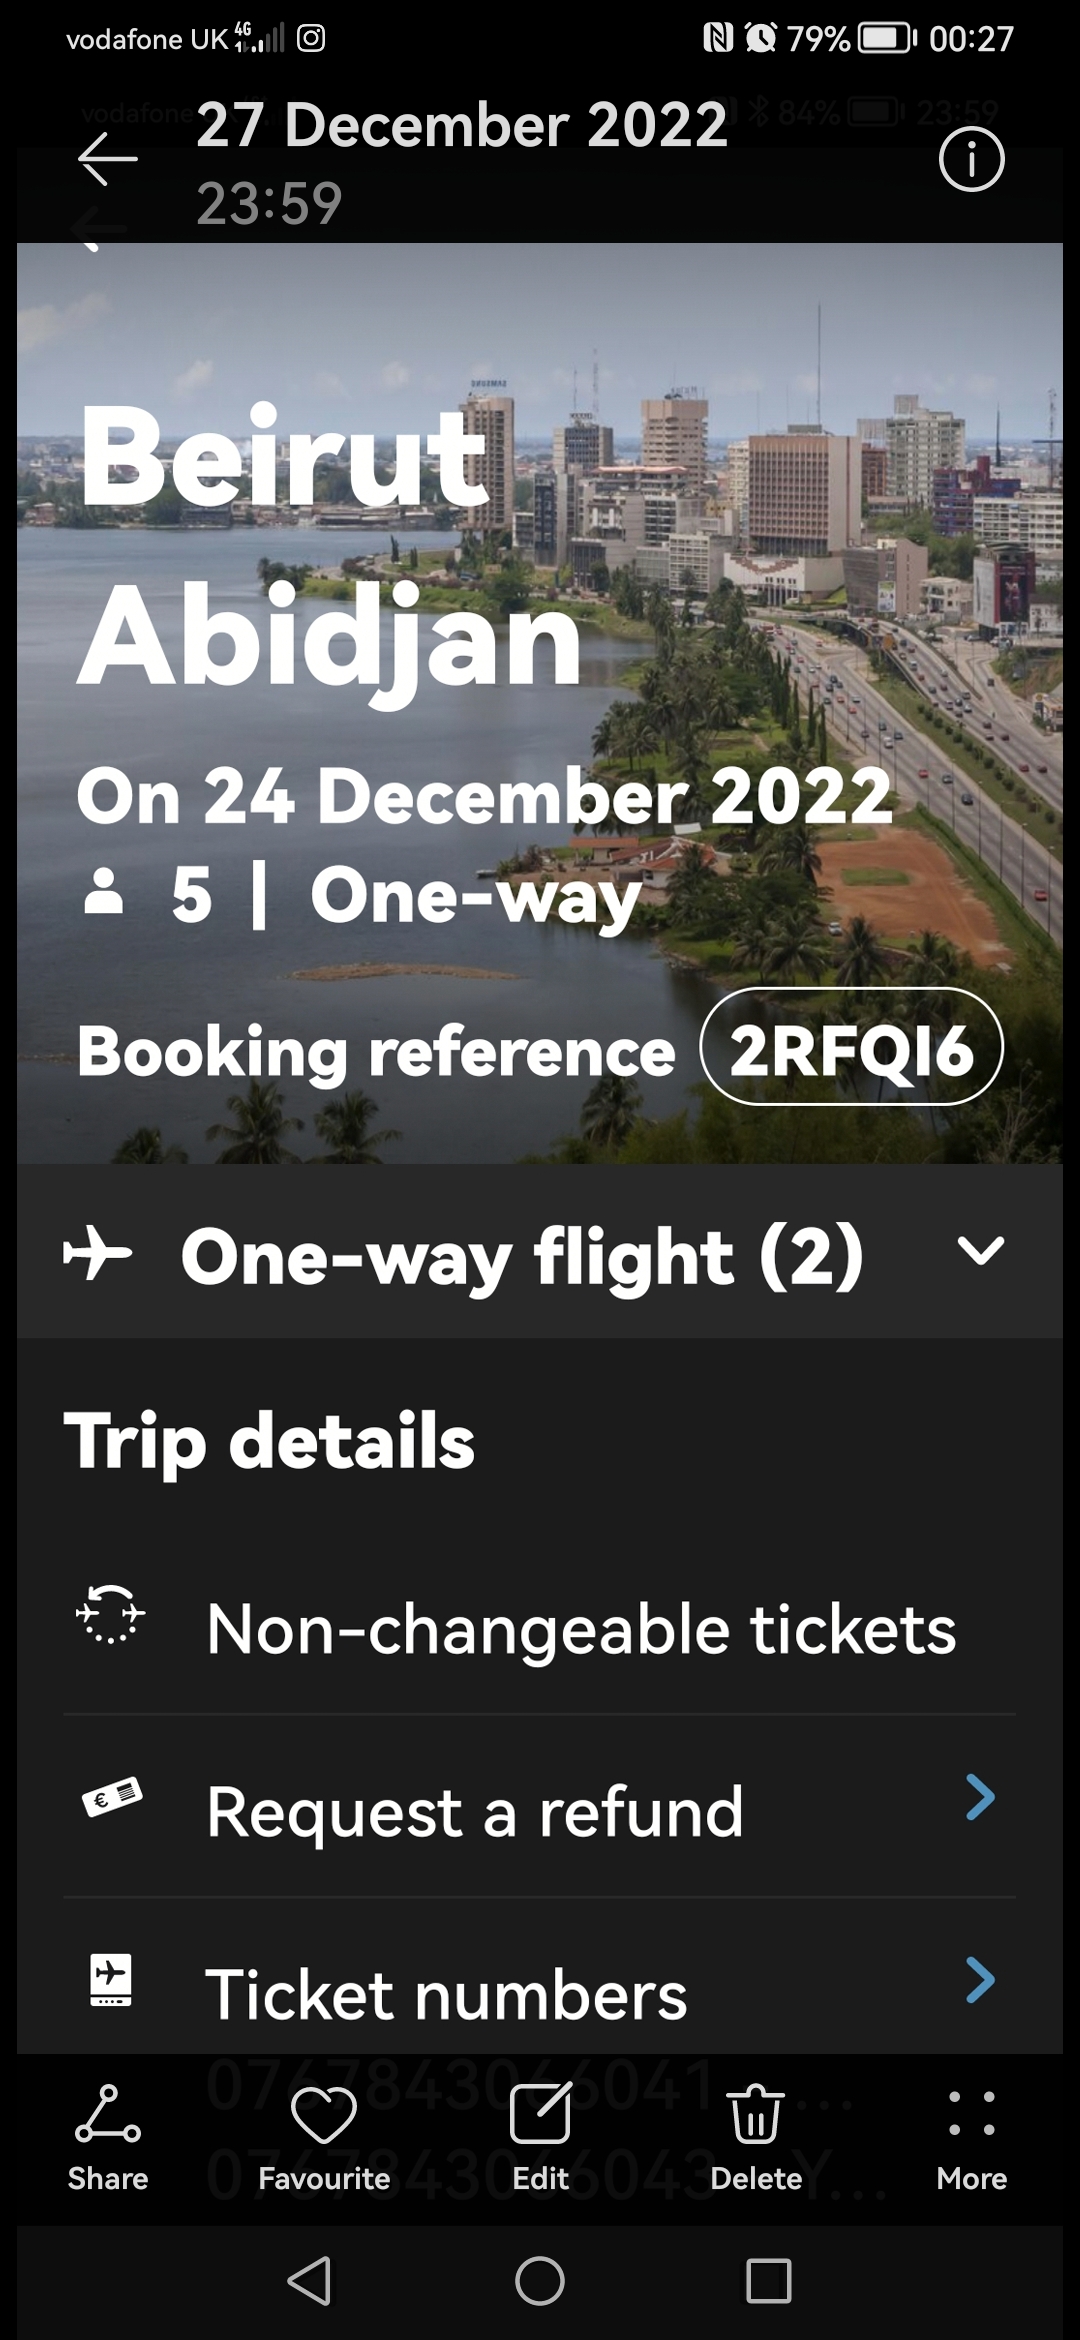Mark screenshot as Favourite
Image resolution: width=1080 pixels, height=2340 pixels.
(x=324, y=2128)
